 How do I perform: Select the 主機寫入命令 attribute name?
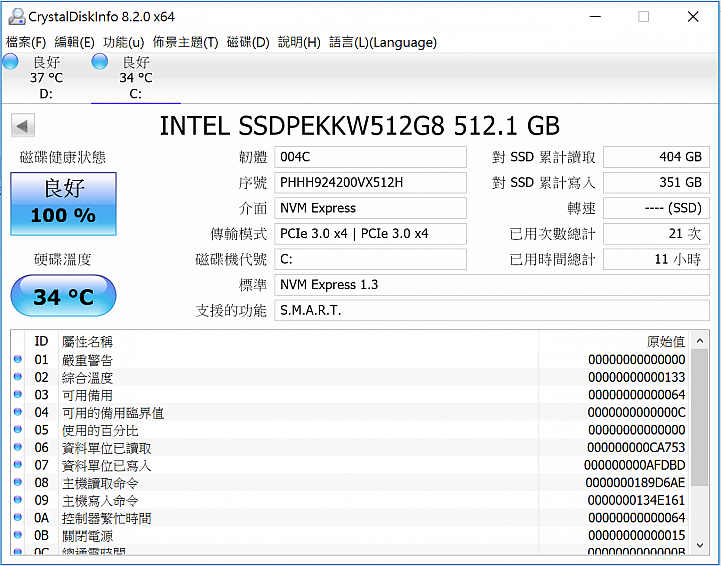coord(100,500)
